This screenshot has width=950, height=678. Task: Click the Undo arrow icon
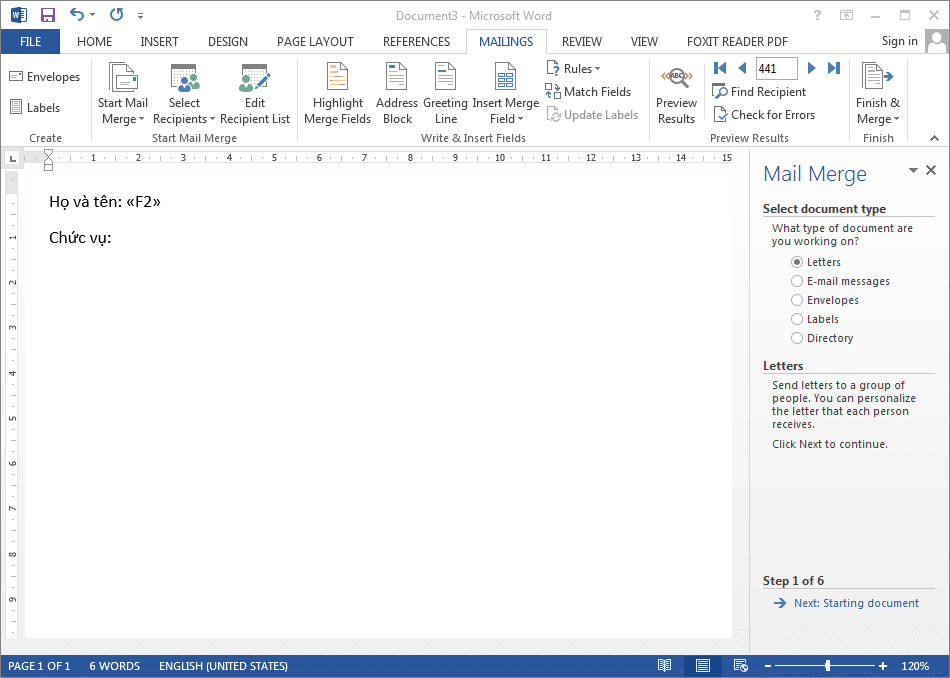point(76,15)
